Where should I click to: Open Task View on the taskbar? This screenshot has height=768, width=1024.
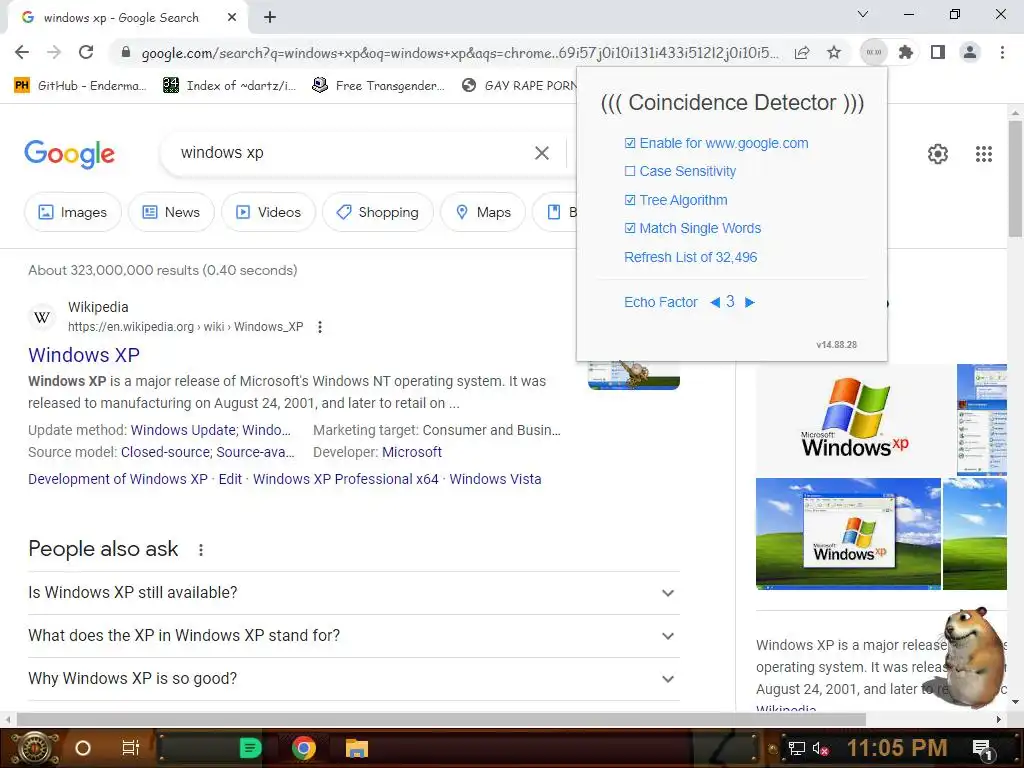click(x=131, y=748)
